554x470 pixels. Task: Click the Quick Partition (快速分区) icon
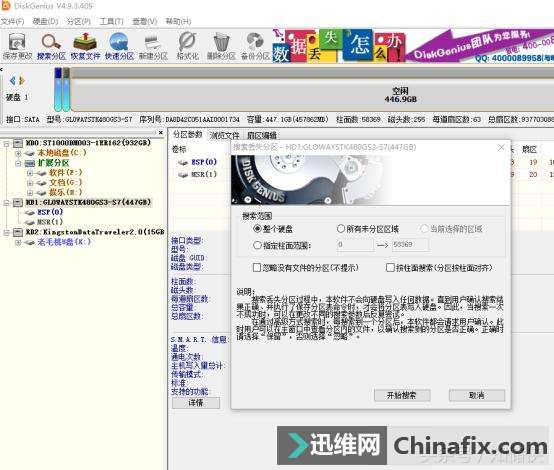click(x=119, y=46)
